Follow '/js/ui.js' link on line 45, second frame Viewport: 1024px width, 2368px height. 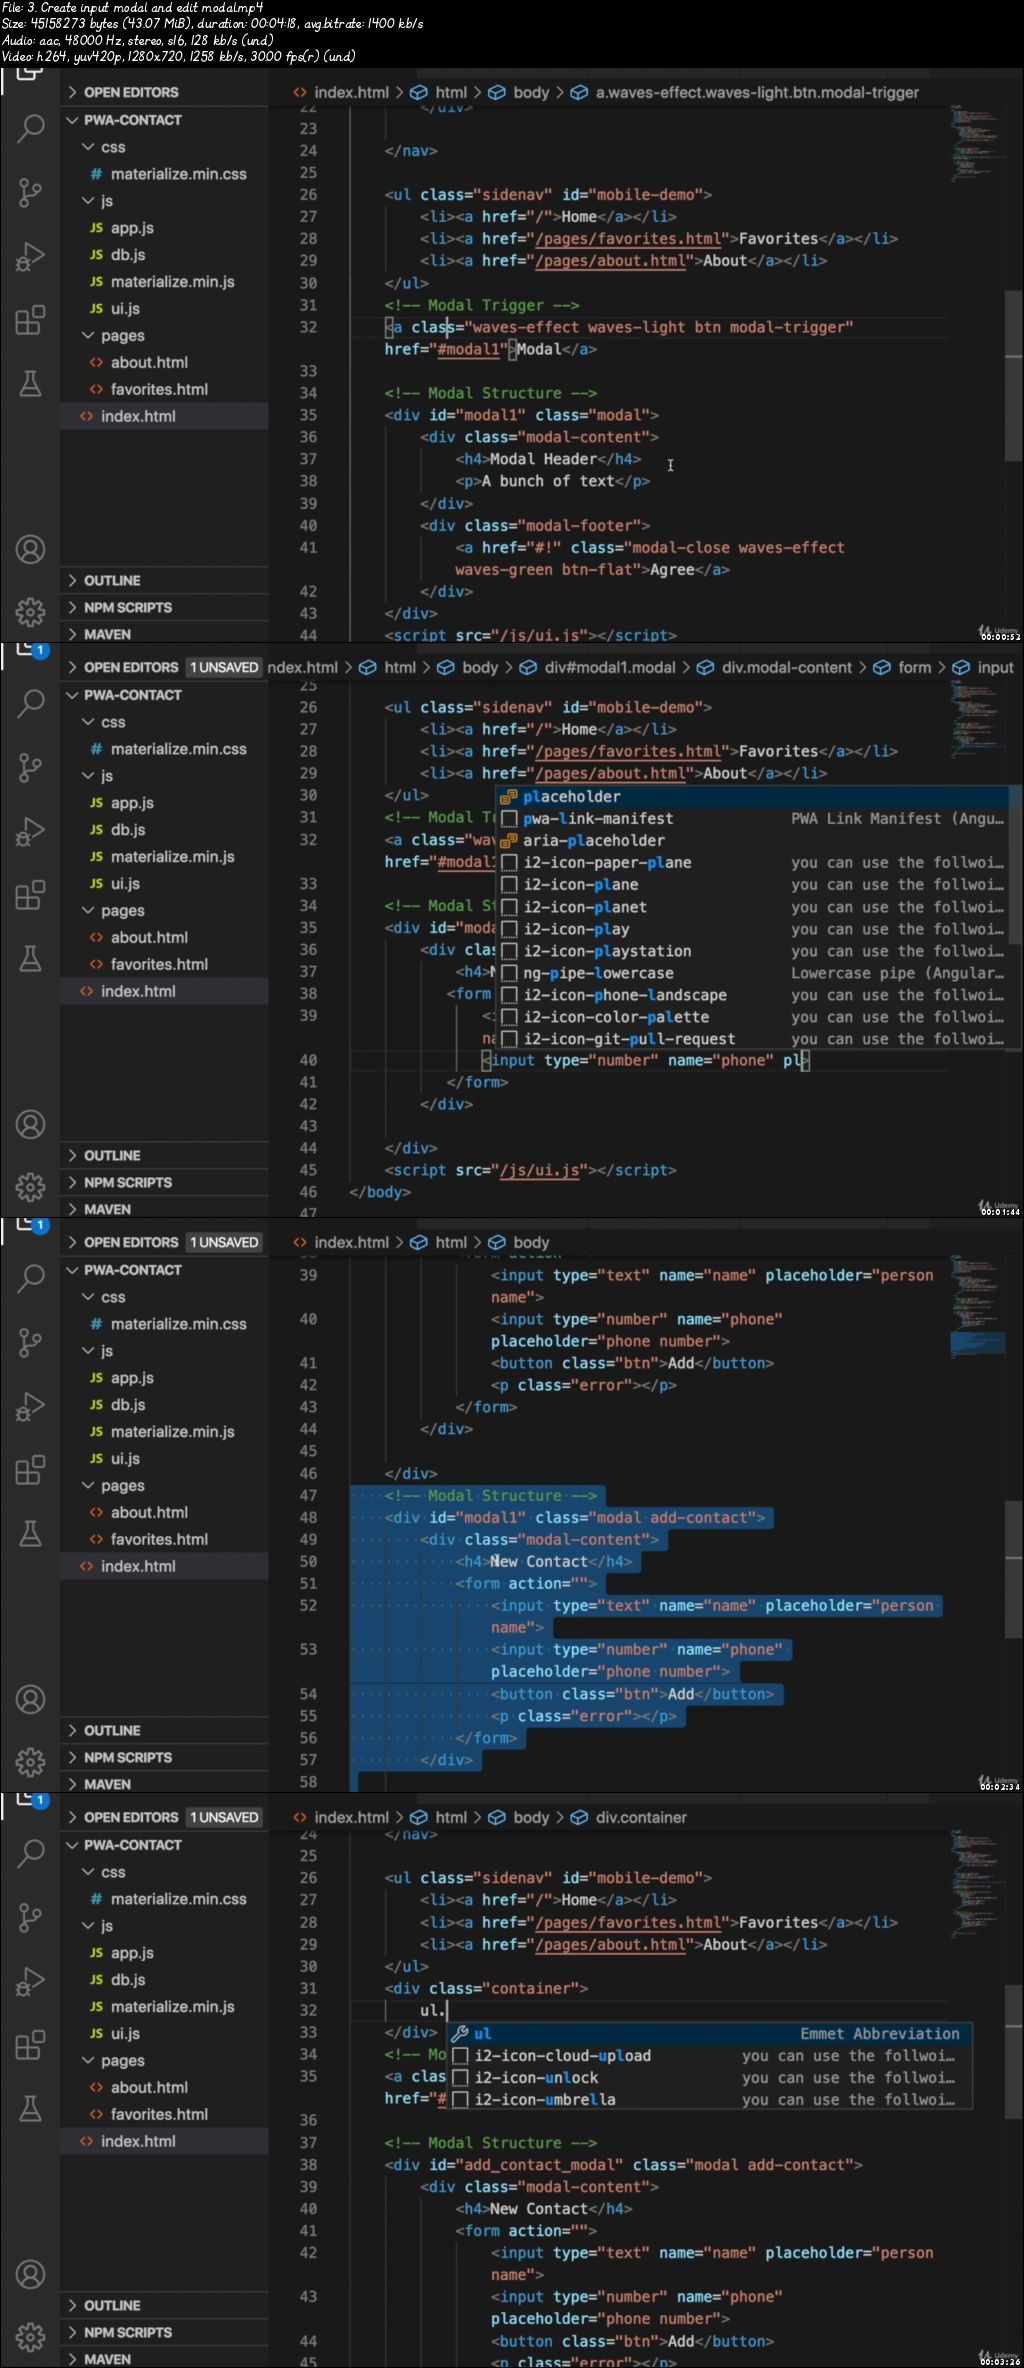click(x=540, y=1170)
